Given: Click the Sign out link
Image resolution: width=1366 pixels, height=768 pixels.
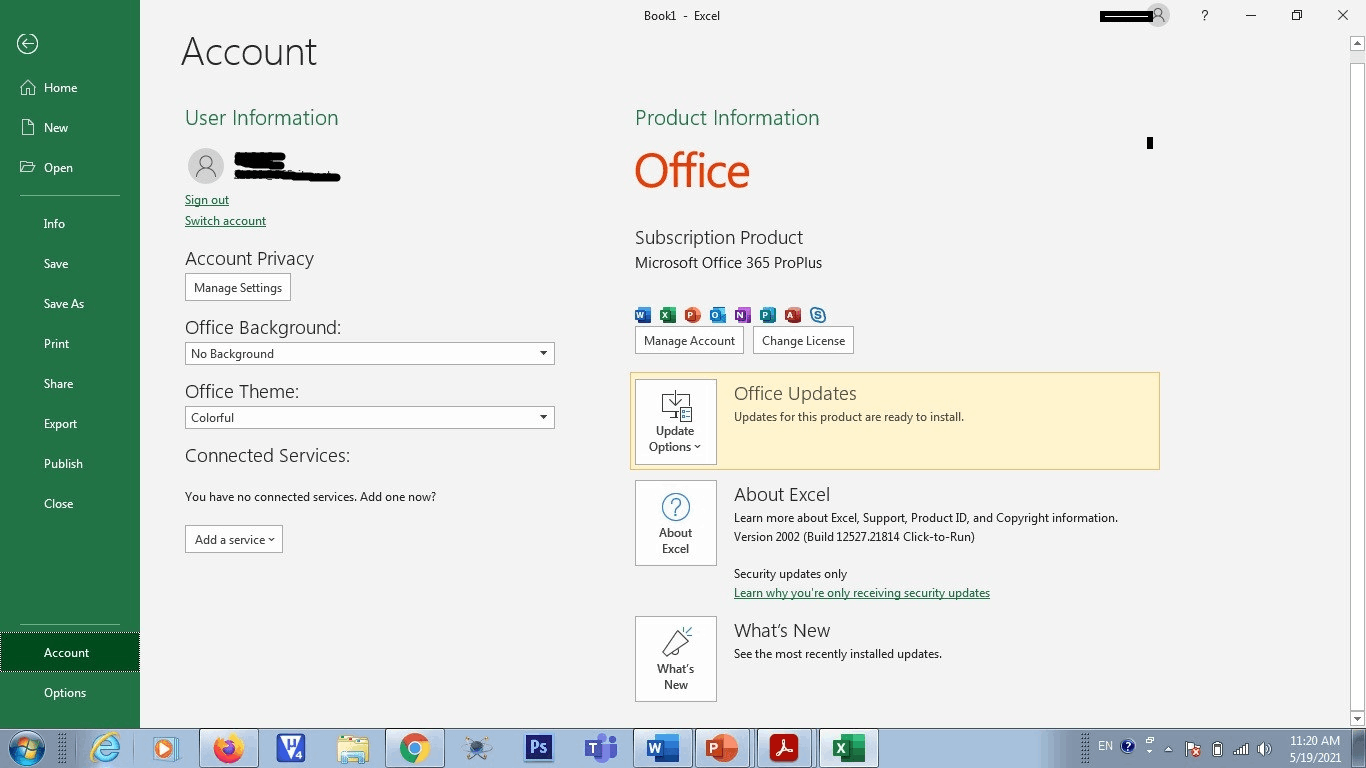Looking at the screenshot, I should coord(207,200).
